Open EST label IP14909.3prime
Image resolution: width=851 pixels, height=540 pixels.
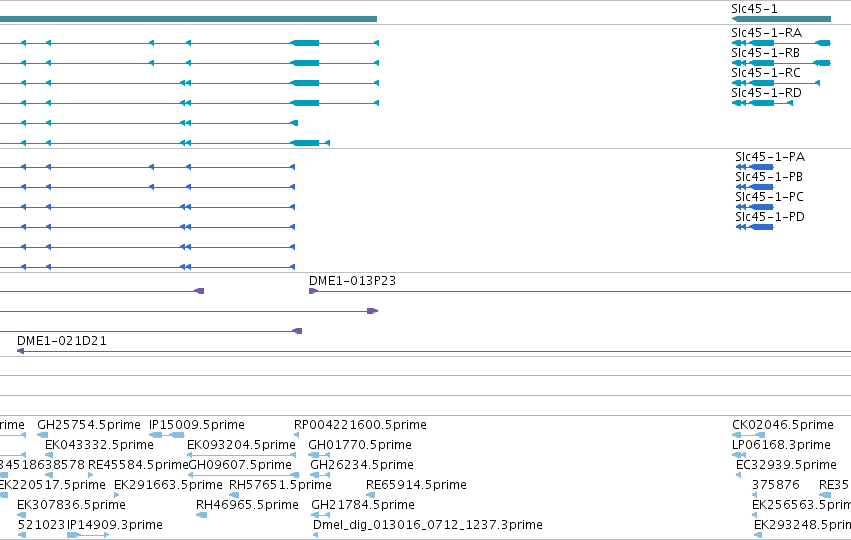point(115,525)
